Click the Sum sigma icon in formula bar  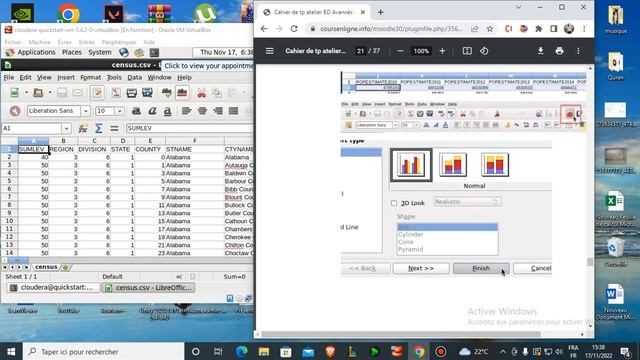coord(98,128)
